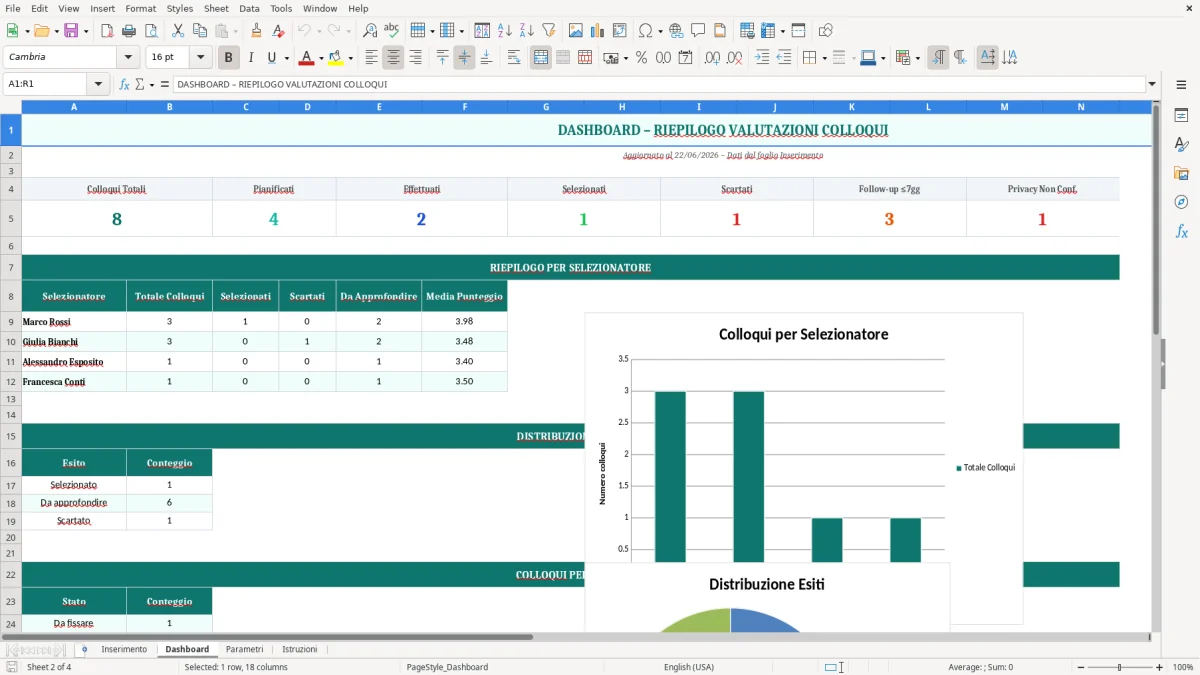1200x675 pixels.
Task: Adjust the zoom slider in status bar
Action: pos(1120,667)
